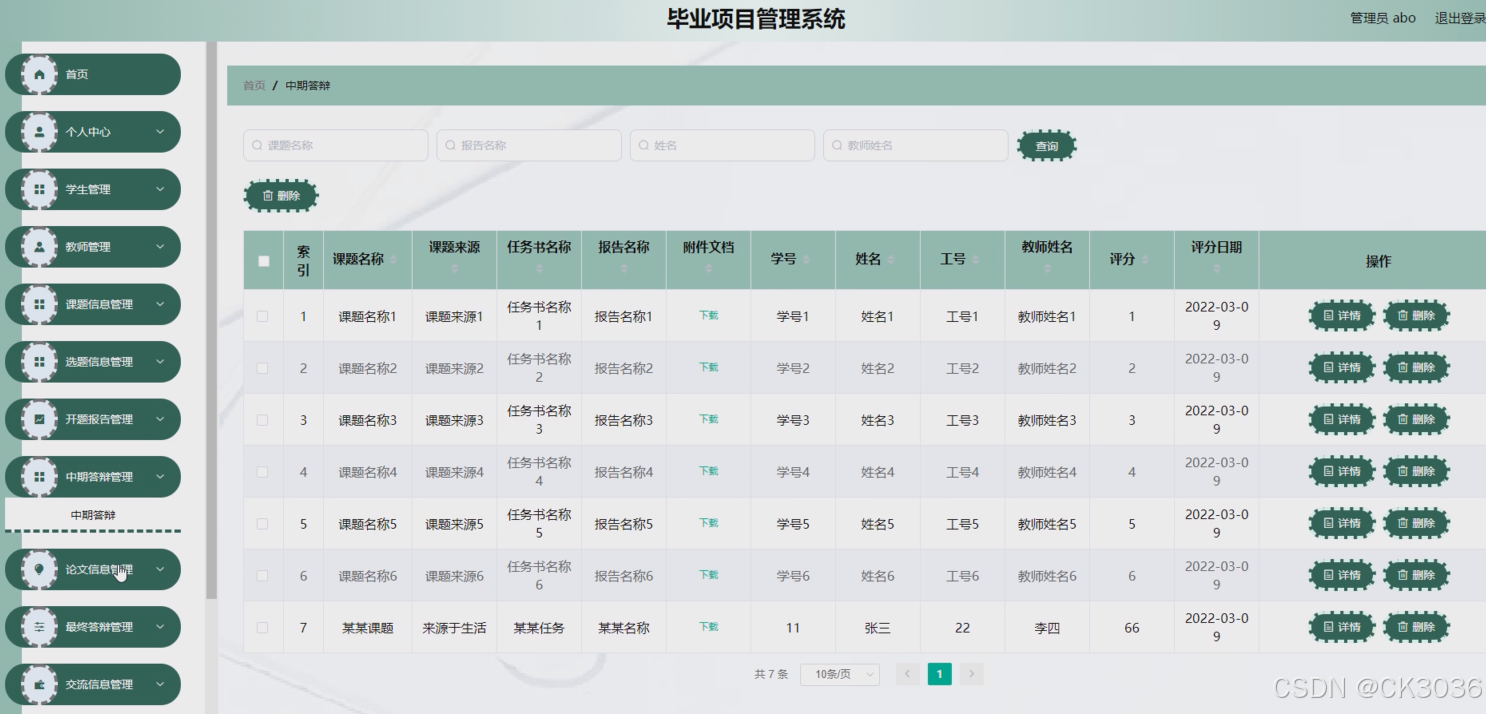Delete the 课题名称6 row
Image resolution: width=1486 pixels, height=714 pixels.
[1416, 576]
